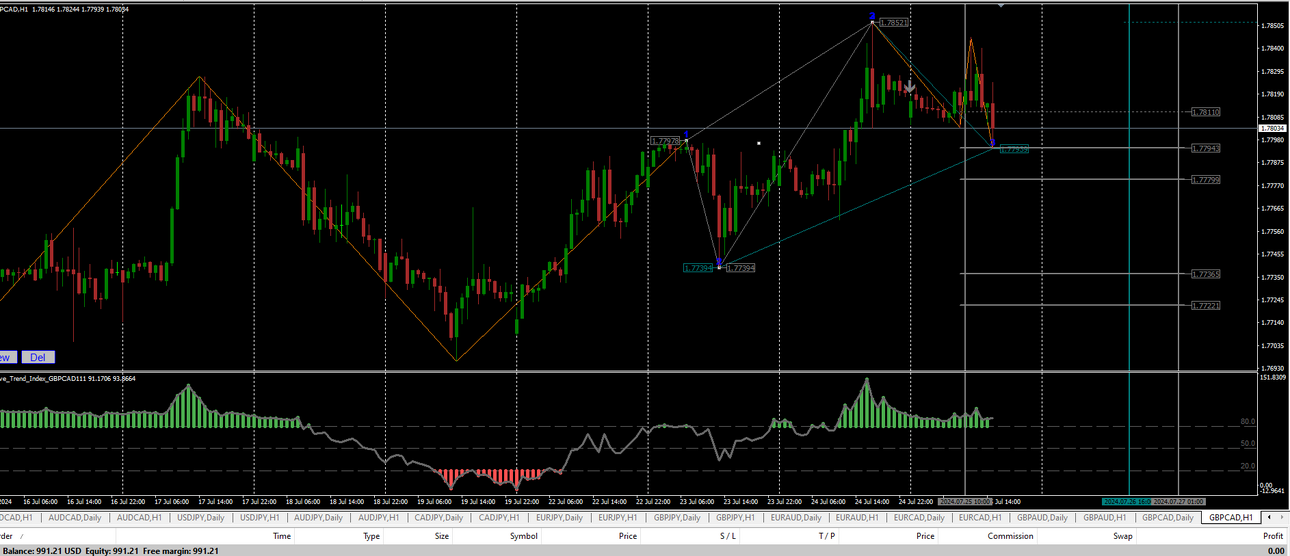Viewport: 1290px width, 556px height.
Task: Click the cyan 1.77938 price label
Action: click(1013, 149)
